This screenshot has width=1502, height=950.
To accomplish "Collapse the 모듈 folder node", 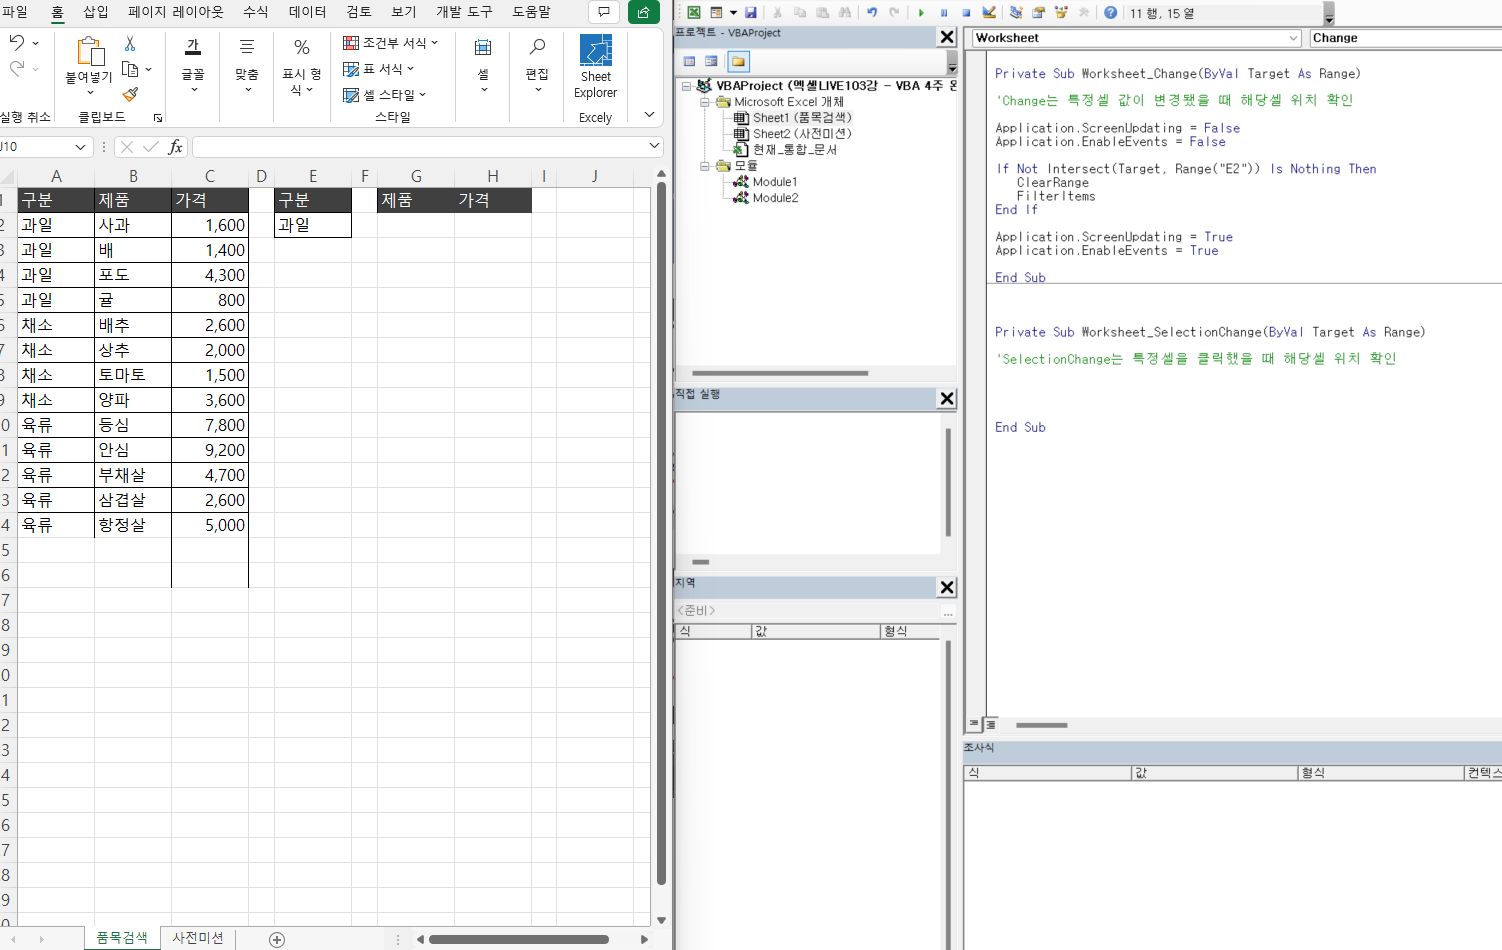I will [704, 166].
